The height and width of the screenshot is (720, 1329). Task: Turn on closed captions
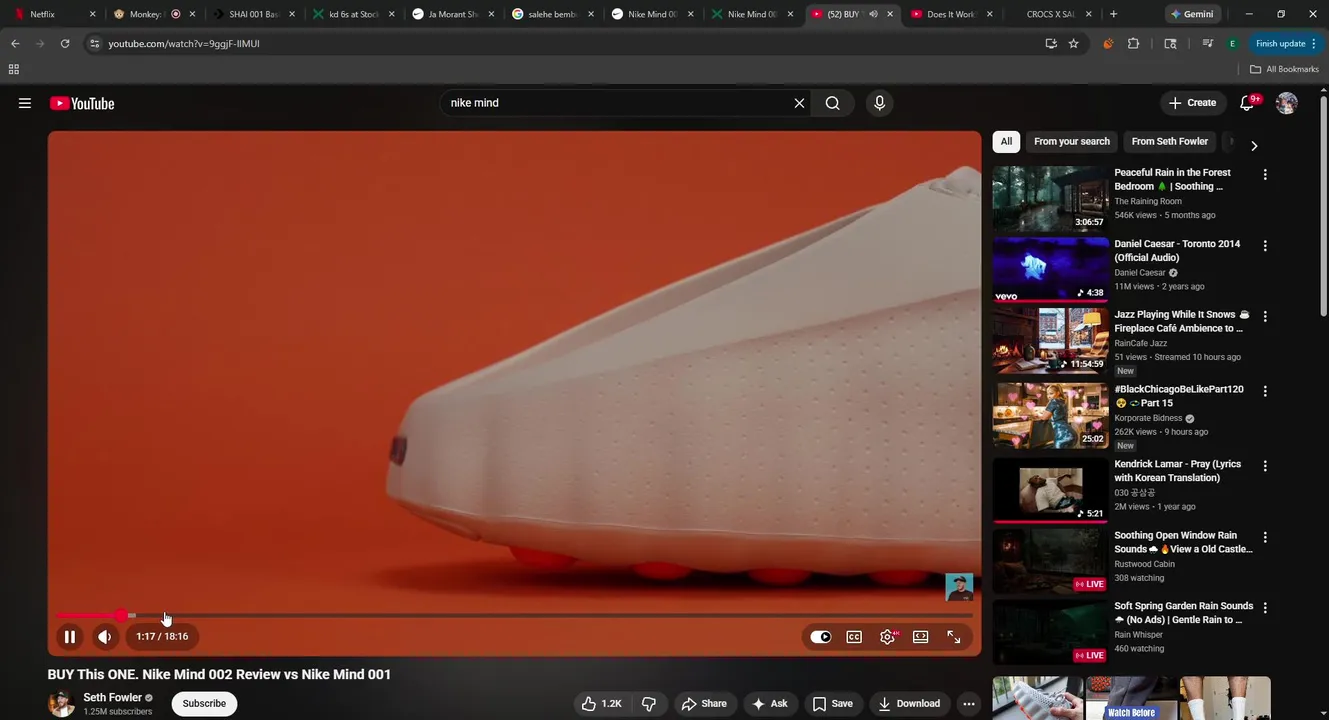tap(854, 637)
